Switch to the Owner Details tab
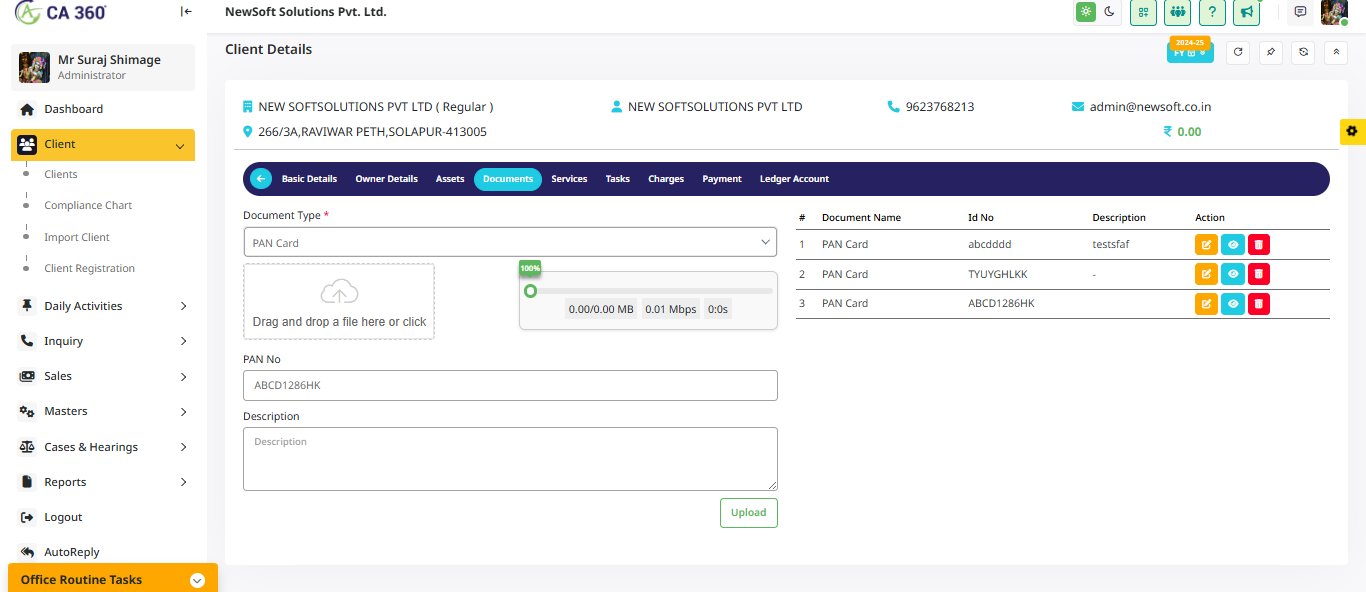Viewport: 1366px width, 592px height. point(386,179)
